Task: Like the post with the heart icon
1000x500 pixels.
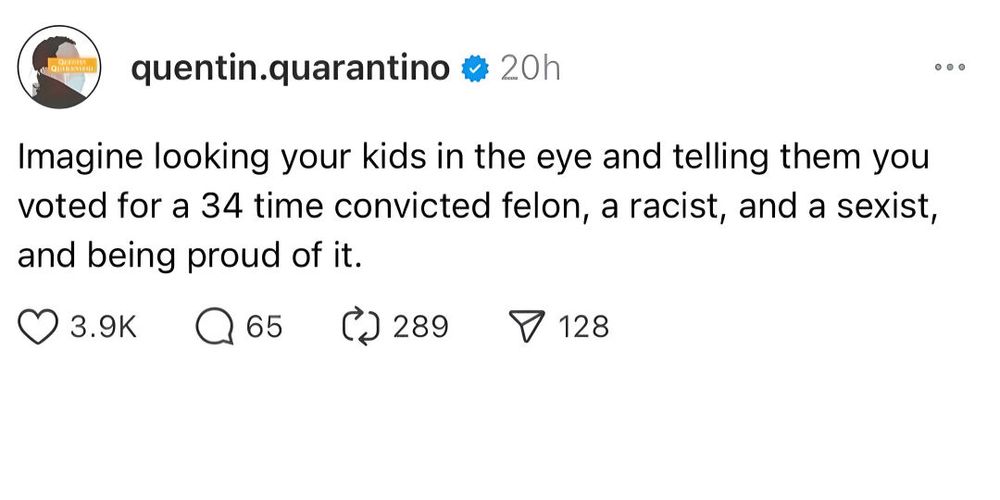Action: pos(37,326)
